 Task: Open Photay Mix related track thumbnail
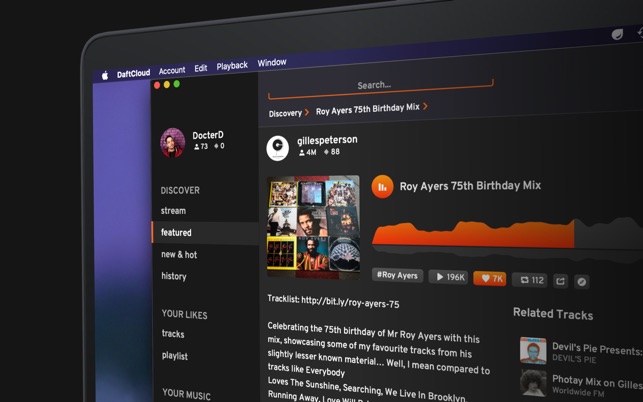click(x=533, y=383)
